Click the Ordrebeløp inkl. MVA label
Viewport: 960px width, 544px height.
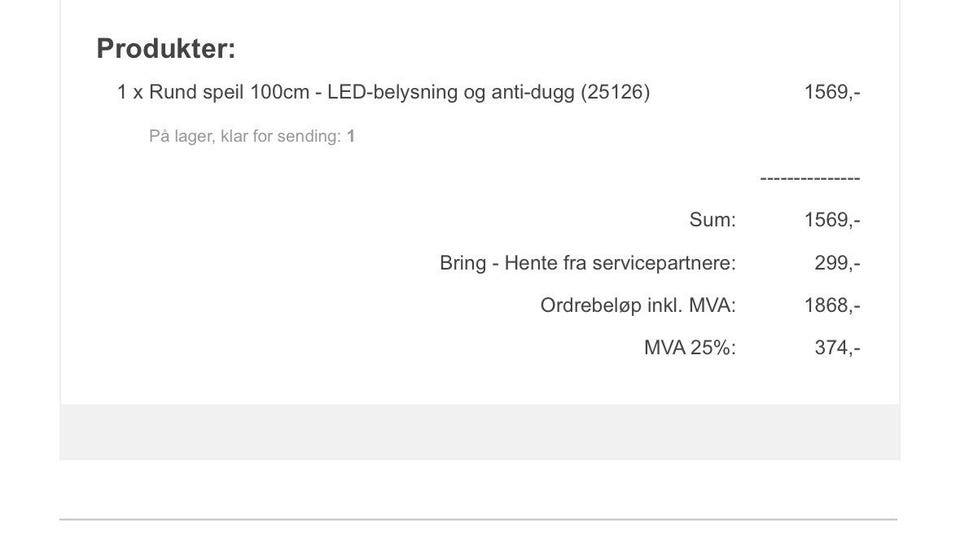(x=638, y=305)
